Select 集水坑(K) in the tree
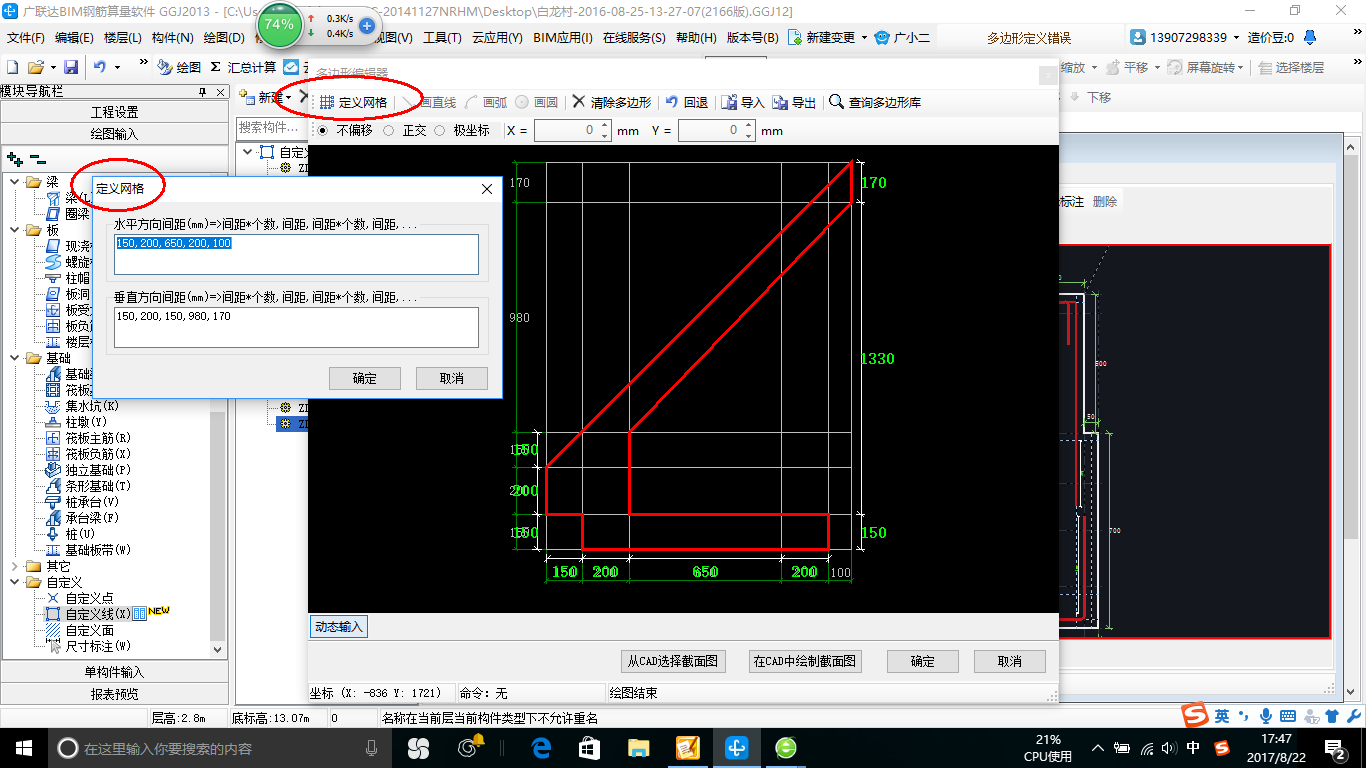 82,406
